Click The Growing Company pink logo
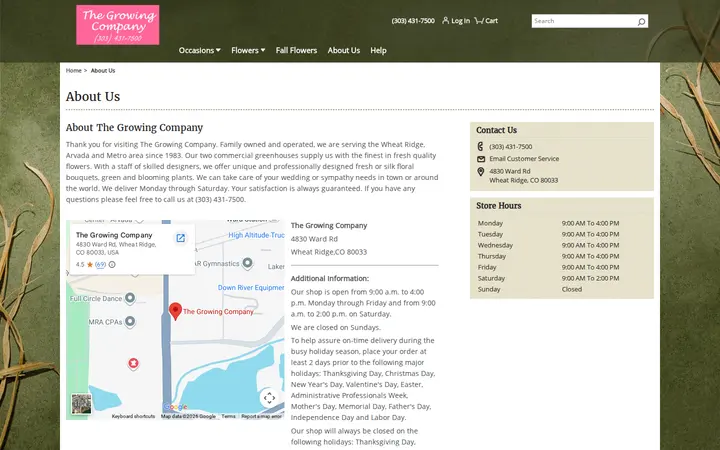This screenshot has height=450, width=720. coord(118,25)
